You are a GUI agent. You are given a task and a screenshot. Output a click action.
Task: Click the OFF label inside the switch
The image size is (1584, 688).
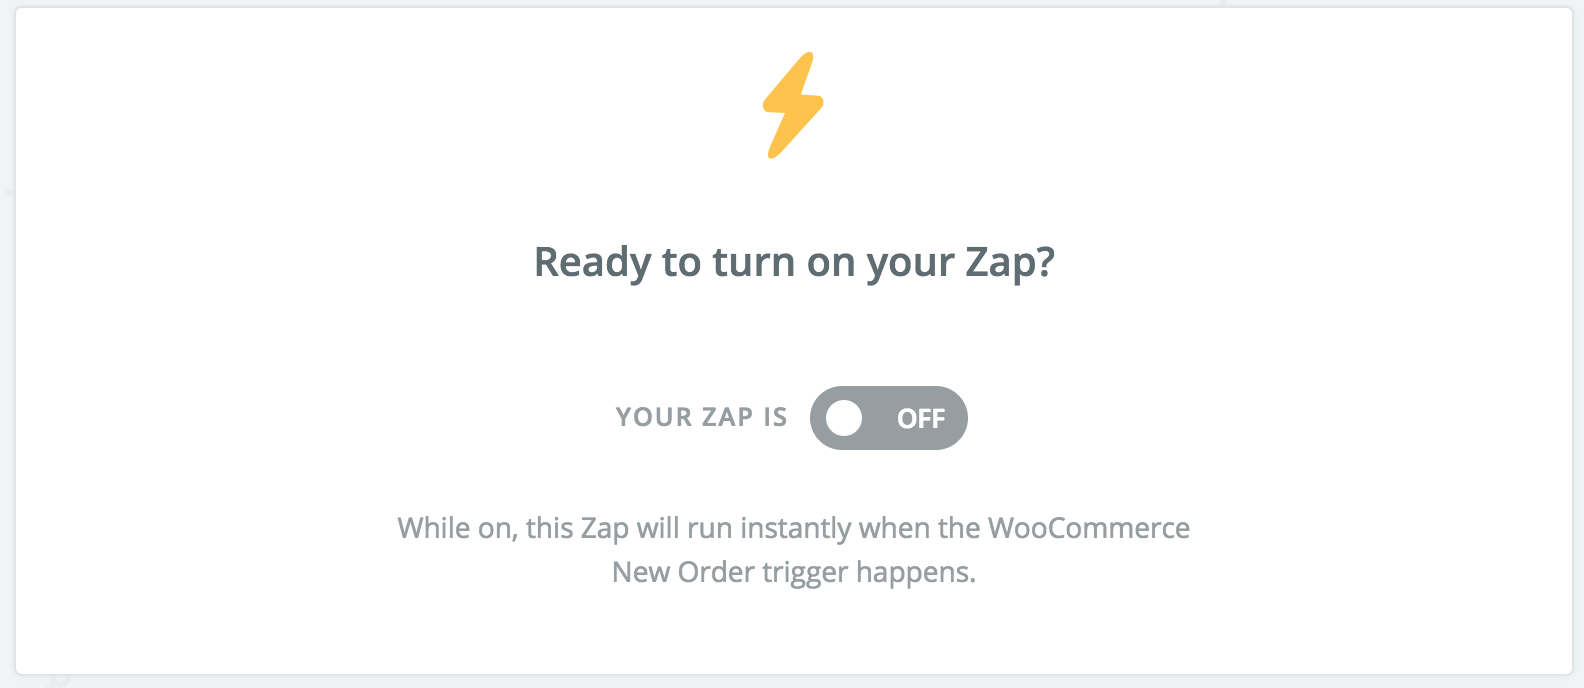(921, 419)
